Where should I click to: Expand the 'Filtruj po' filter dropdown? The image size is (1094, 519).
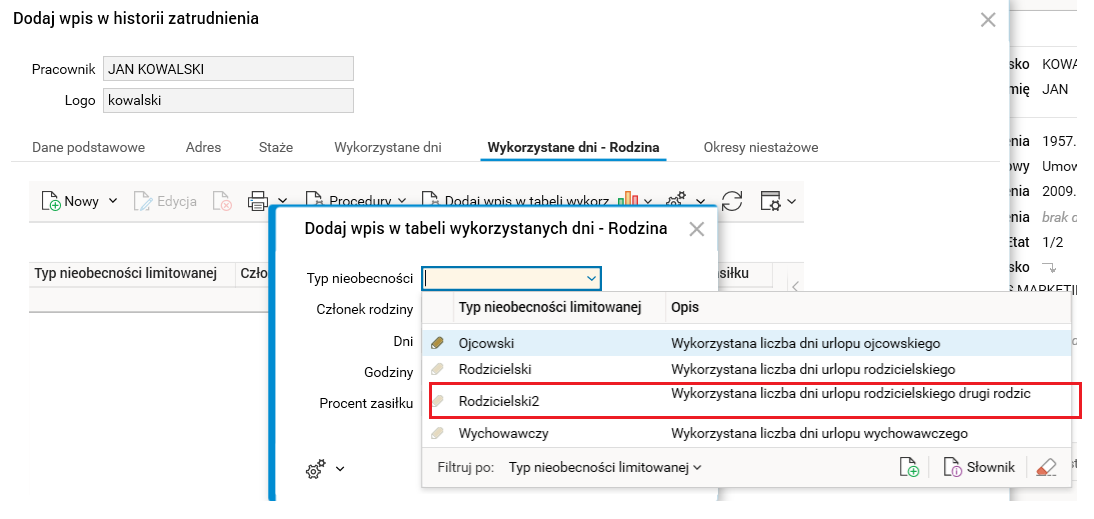pyautogui.click(x=605, y=467)
